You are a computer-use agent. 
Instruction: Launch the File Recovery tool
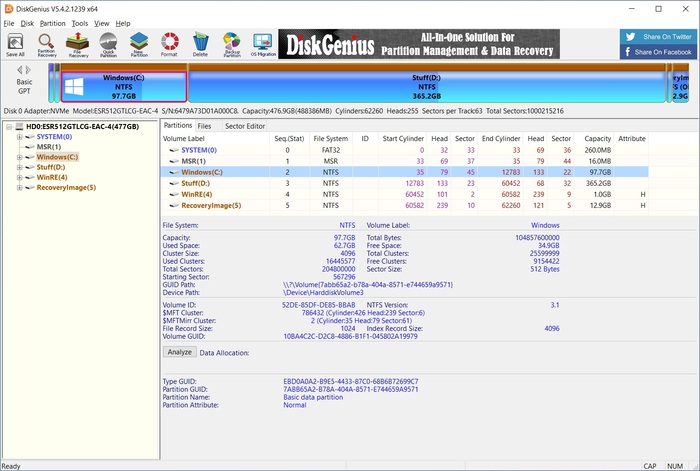78,45
